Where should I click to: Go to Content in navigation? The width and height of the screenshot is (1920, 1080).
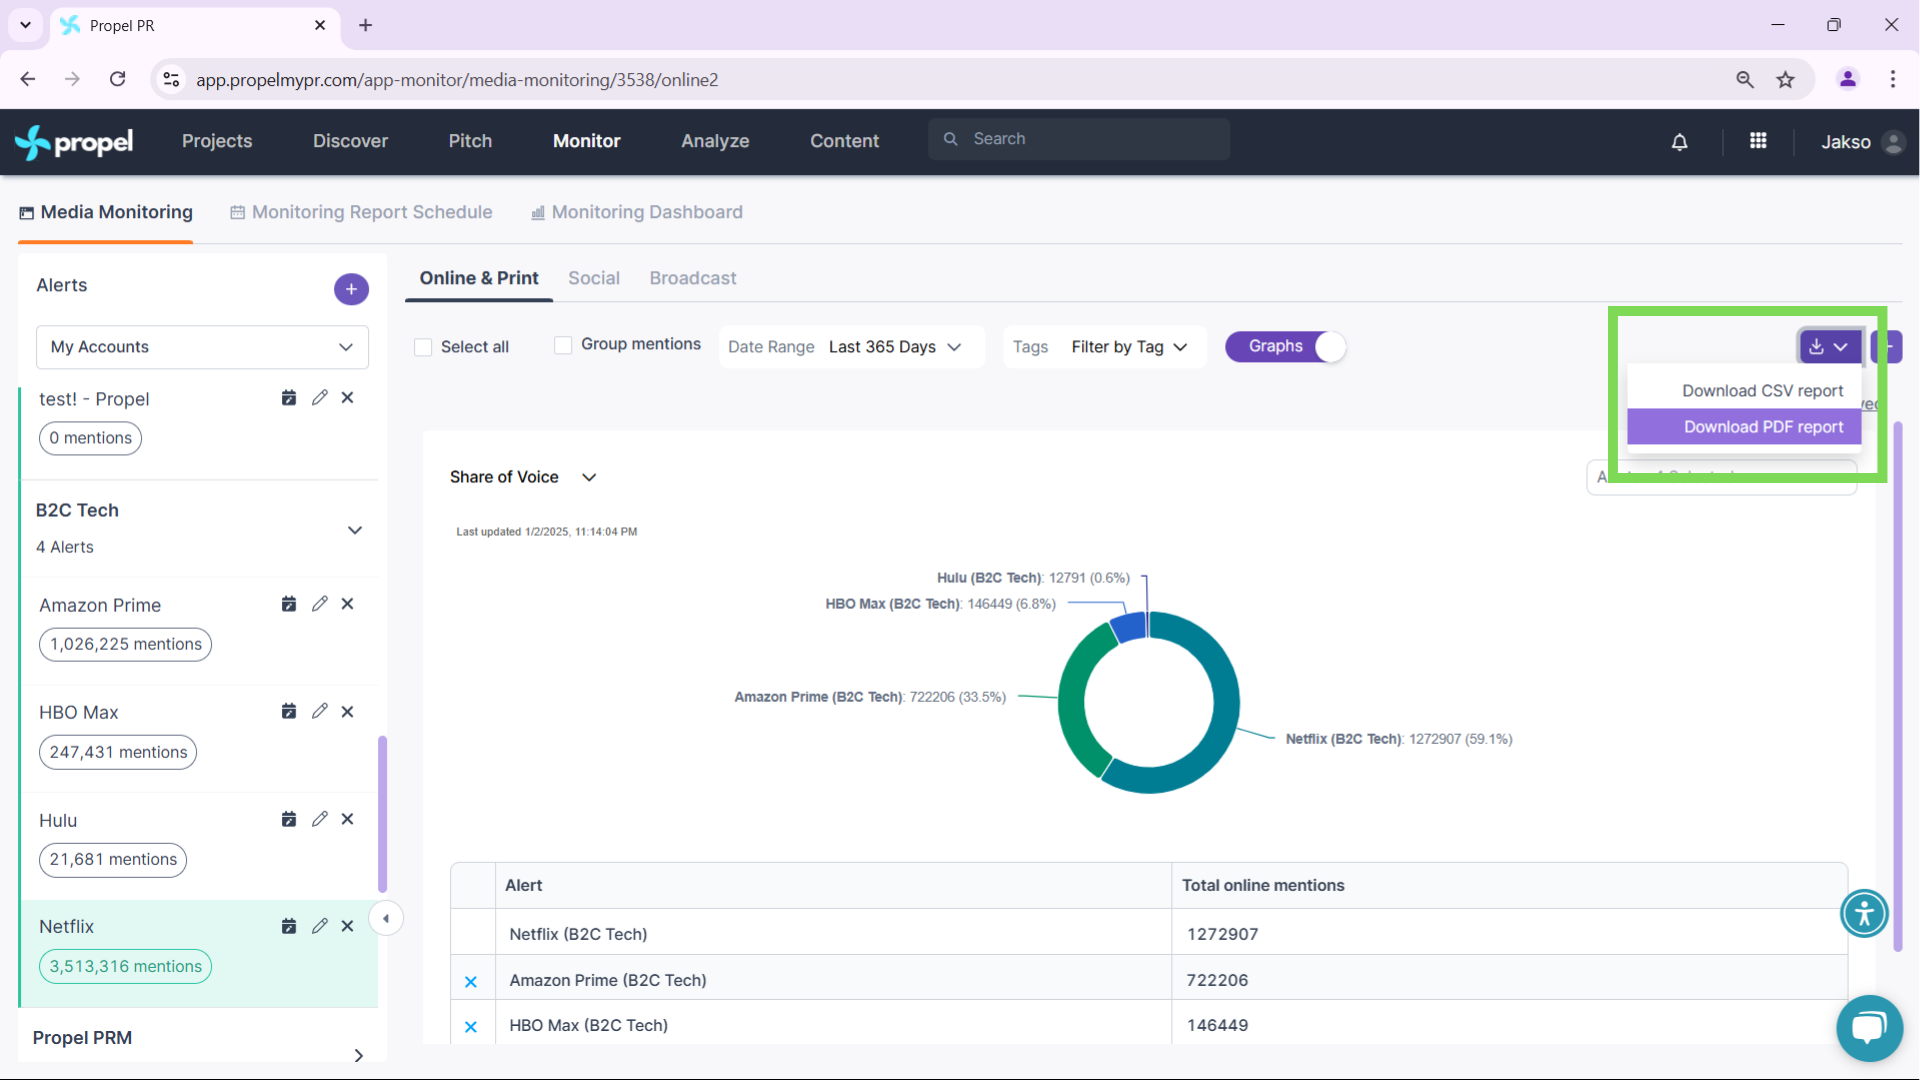844,142
